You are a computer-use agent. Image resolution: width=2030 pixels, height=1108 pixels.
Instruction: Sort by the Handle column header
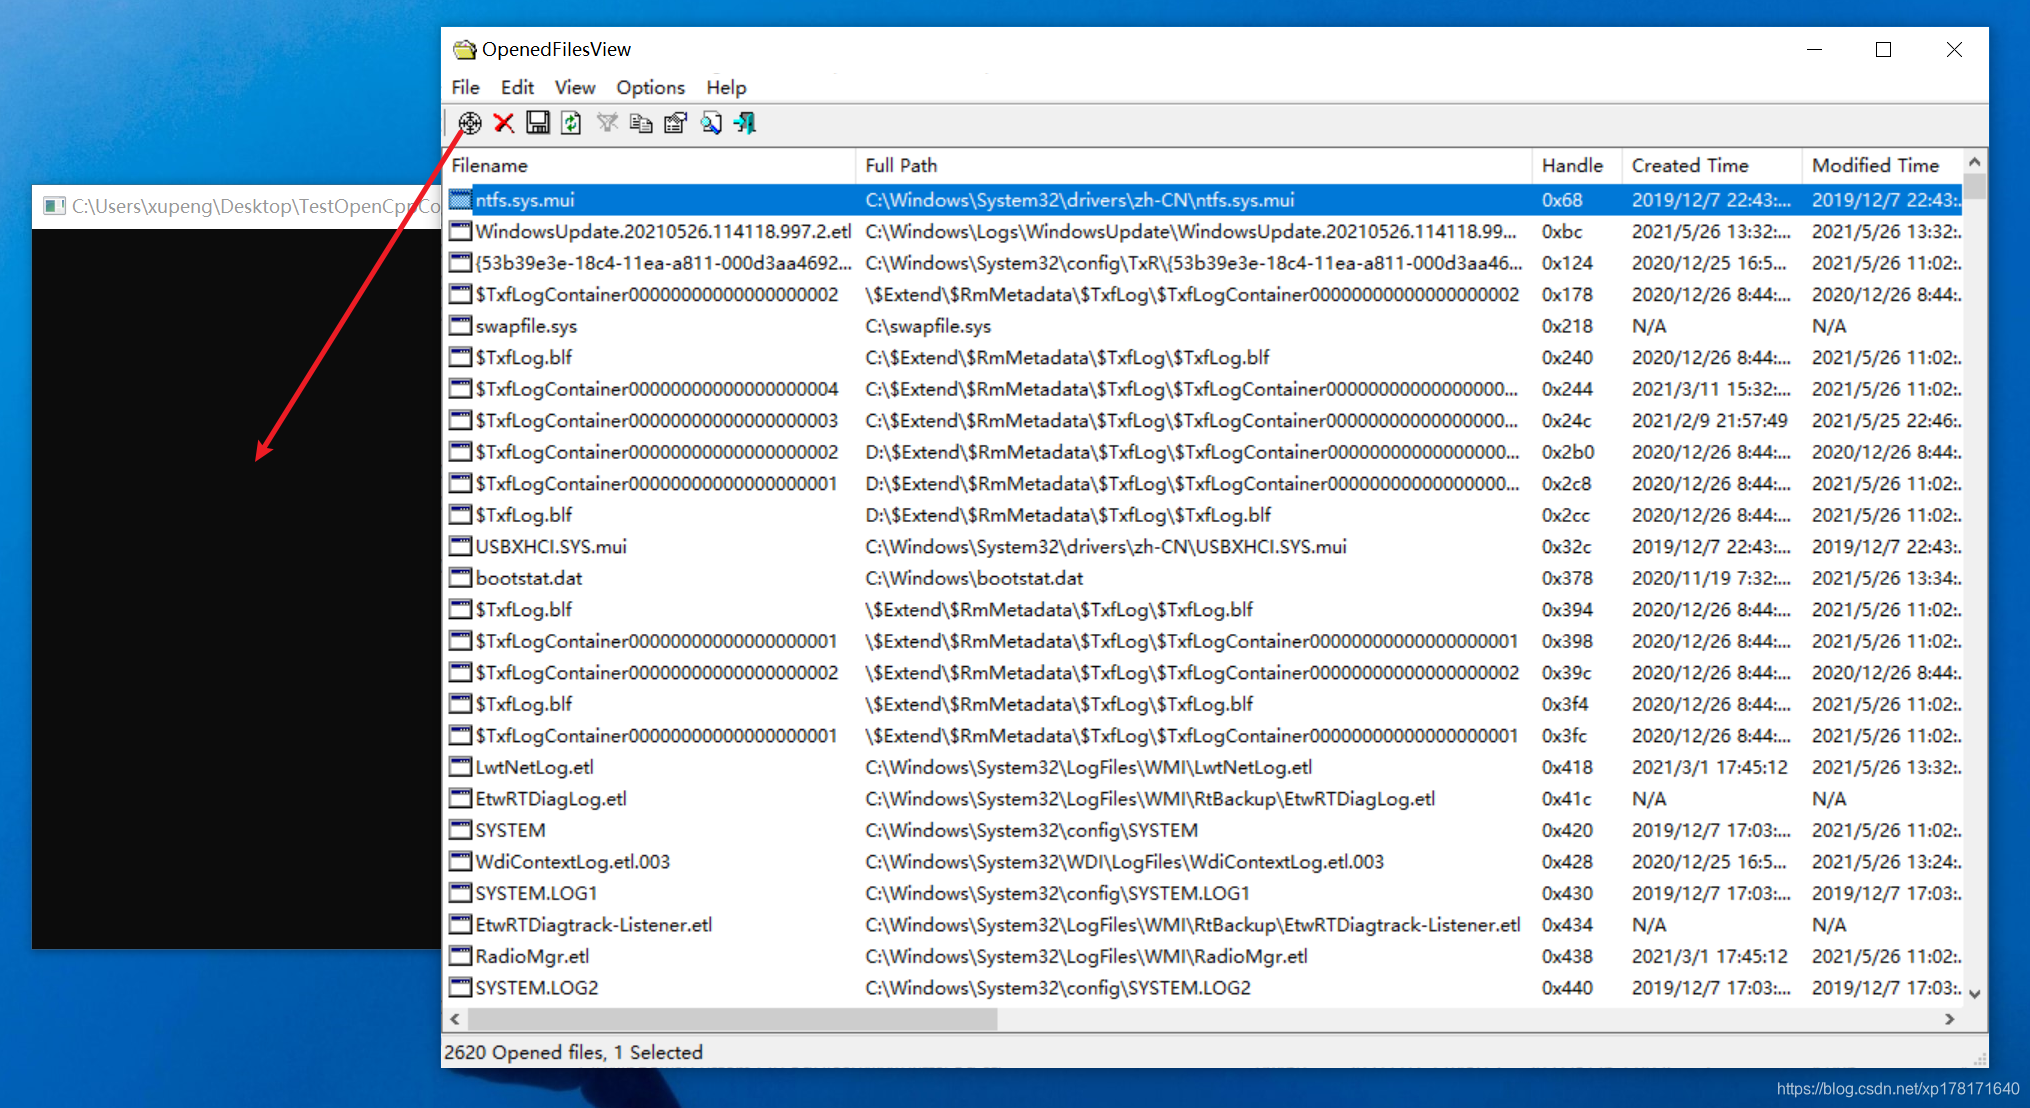point(1572,165)
